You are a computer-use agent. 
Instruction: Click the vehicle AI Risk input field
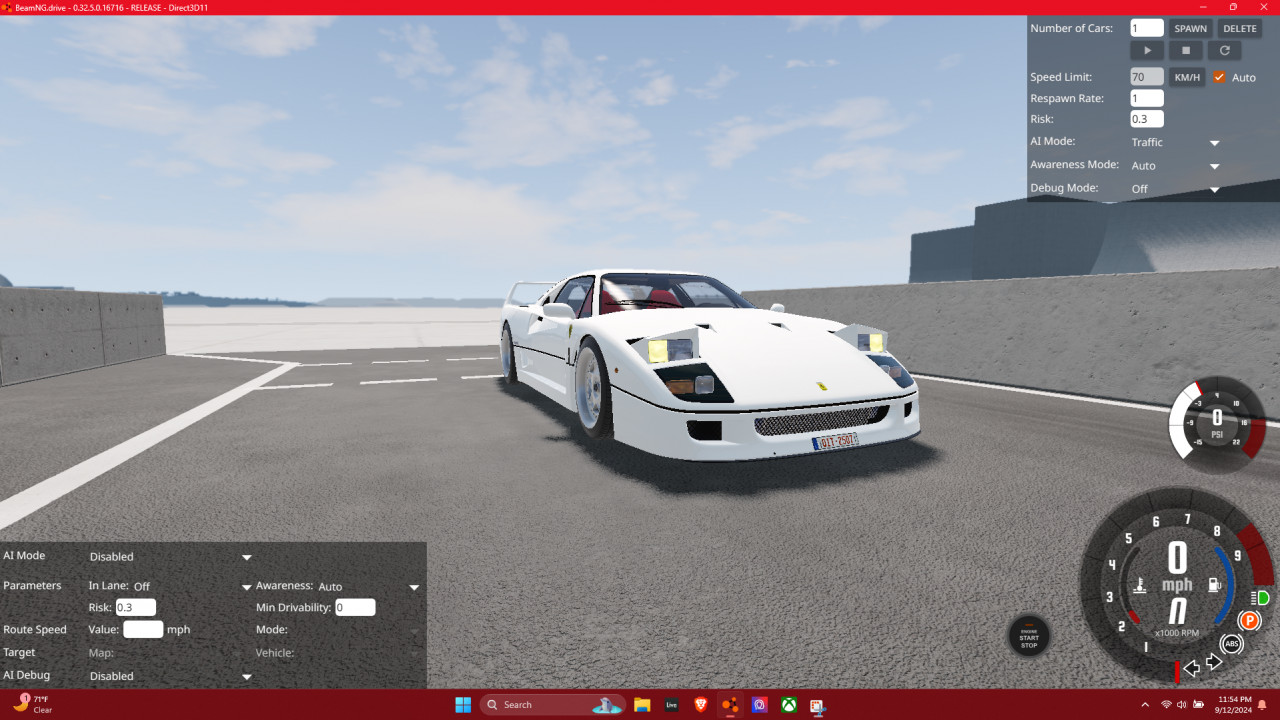[x=136, y=607]
